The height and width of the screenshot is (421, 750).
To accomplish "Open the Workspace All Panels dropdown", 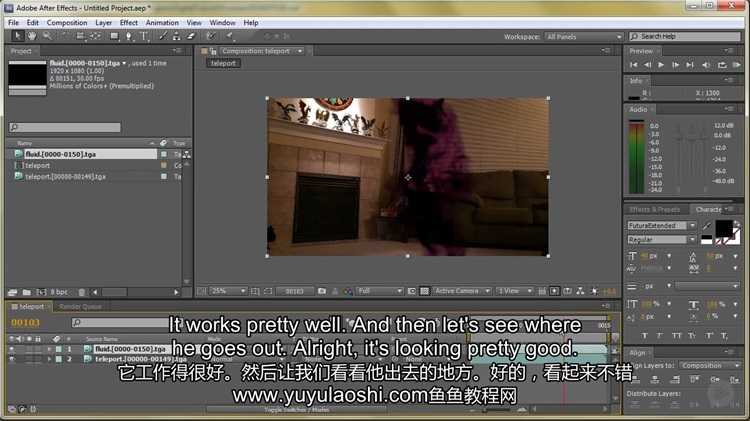I will tap(584, 37).
